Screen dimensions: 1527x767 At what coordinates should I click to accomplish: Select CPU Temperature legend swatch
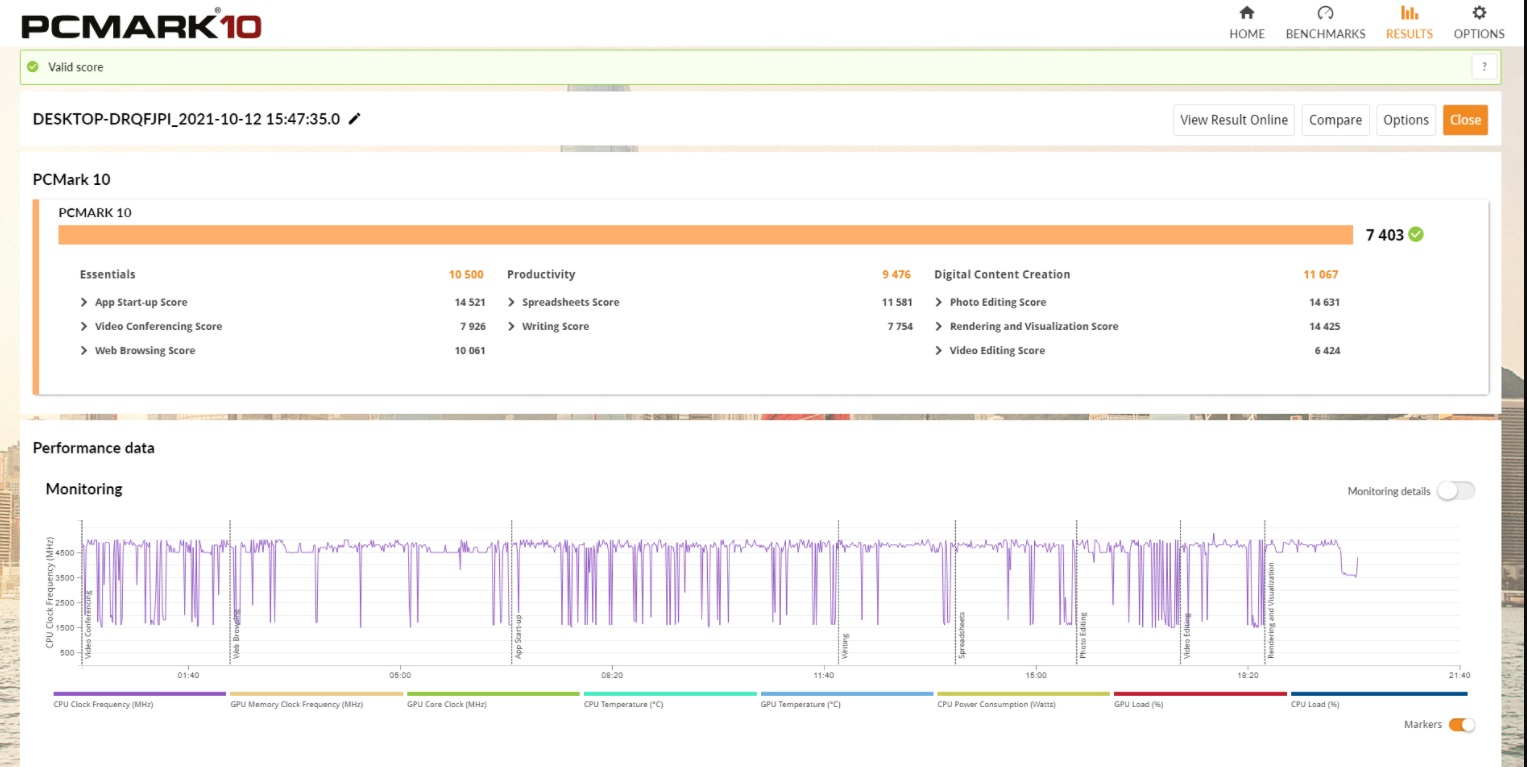[670, 694]
